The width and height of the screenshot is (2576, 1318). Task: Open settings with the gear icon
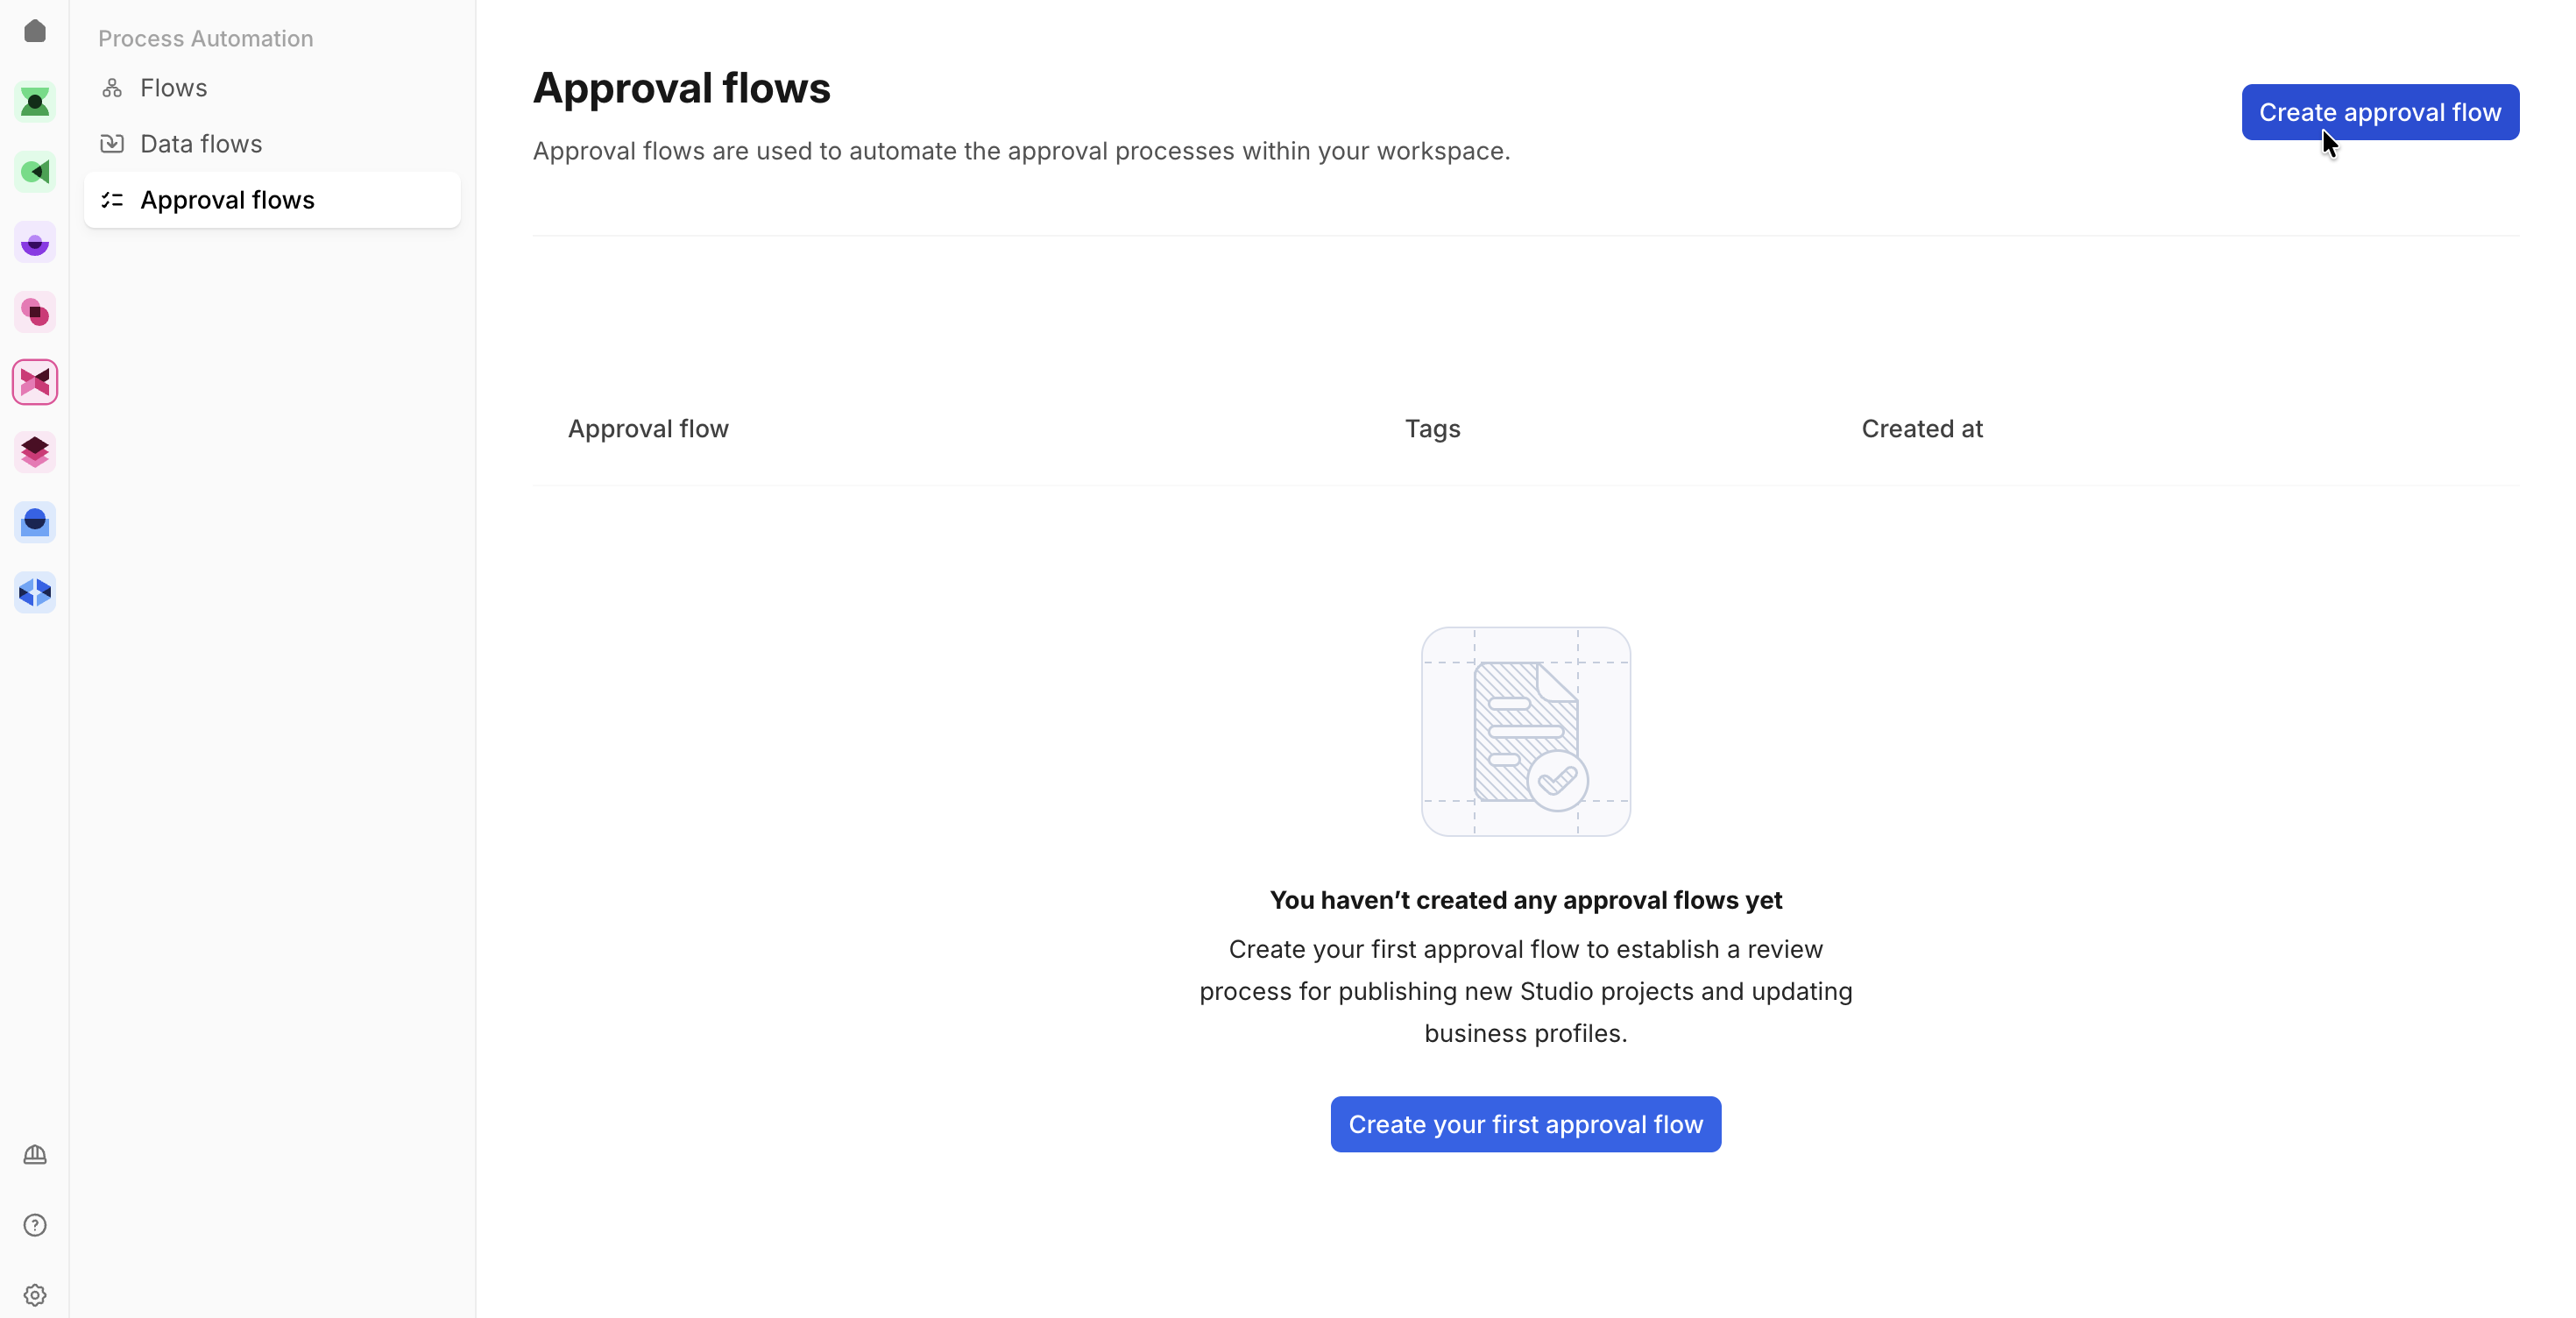click(x=35, y=1295)
